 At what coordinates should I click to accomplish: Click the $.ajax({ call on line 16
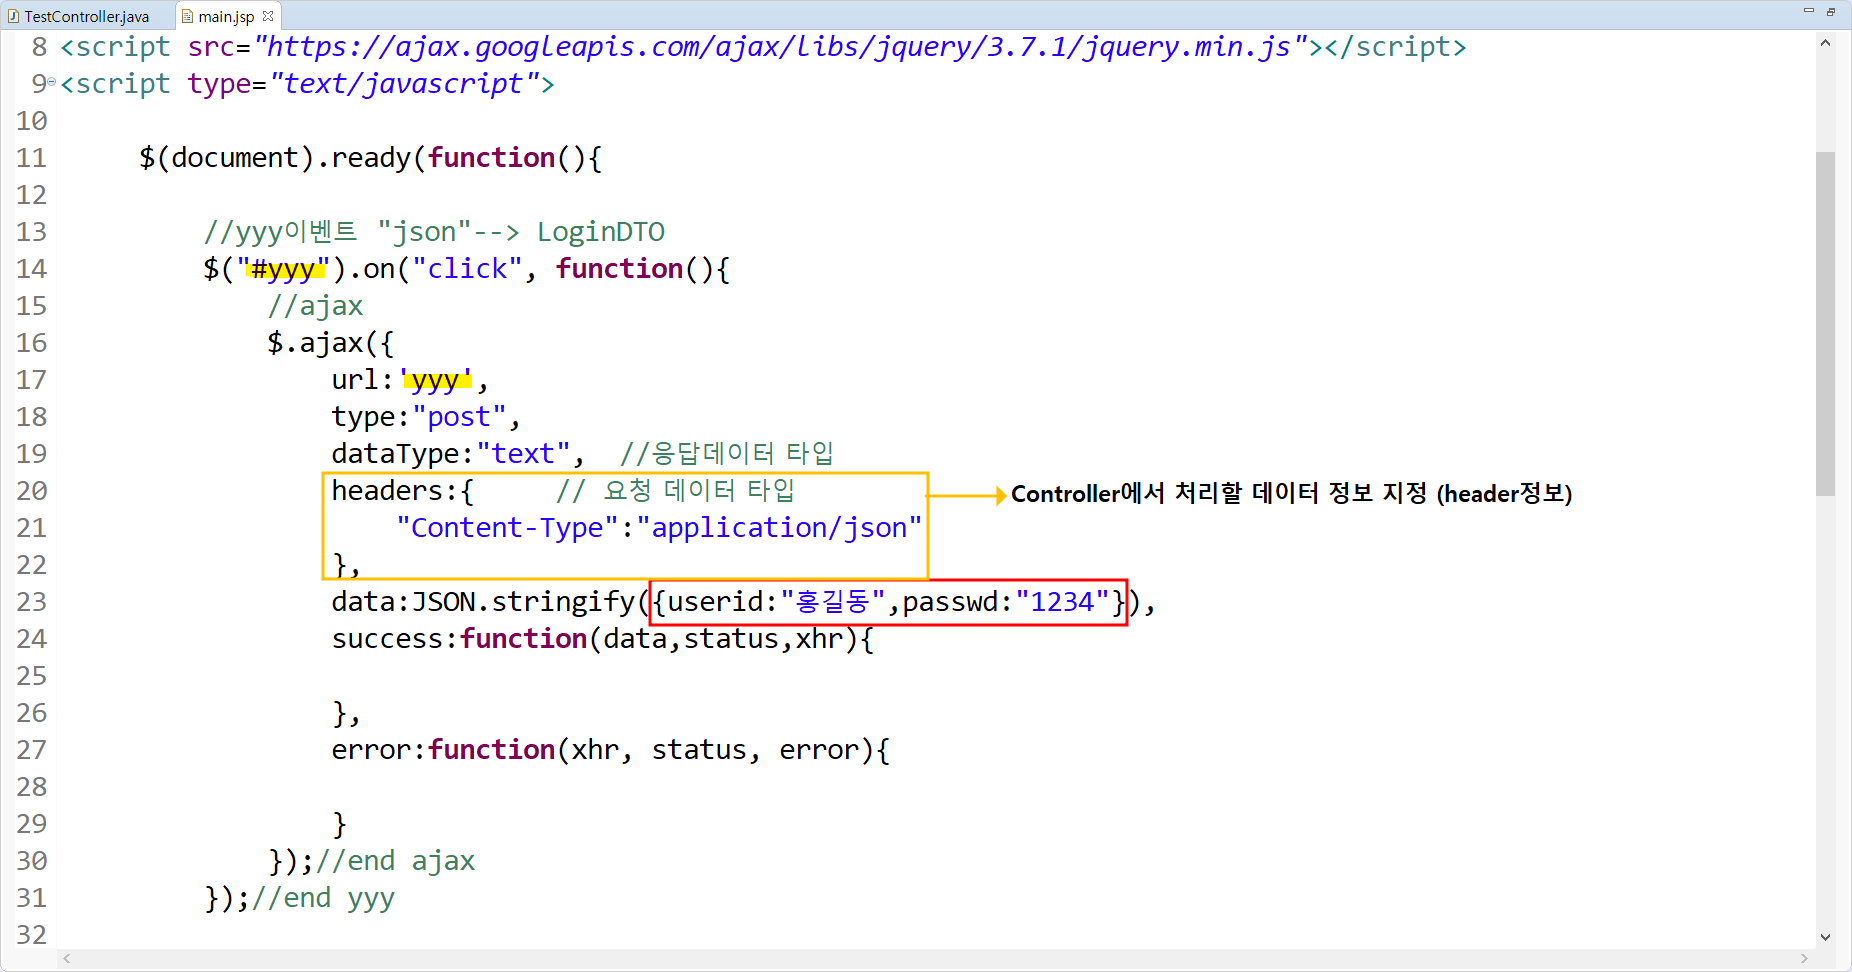(331, 343)
